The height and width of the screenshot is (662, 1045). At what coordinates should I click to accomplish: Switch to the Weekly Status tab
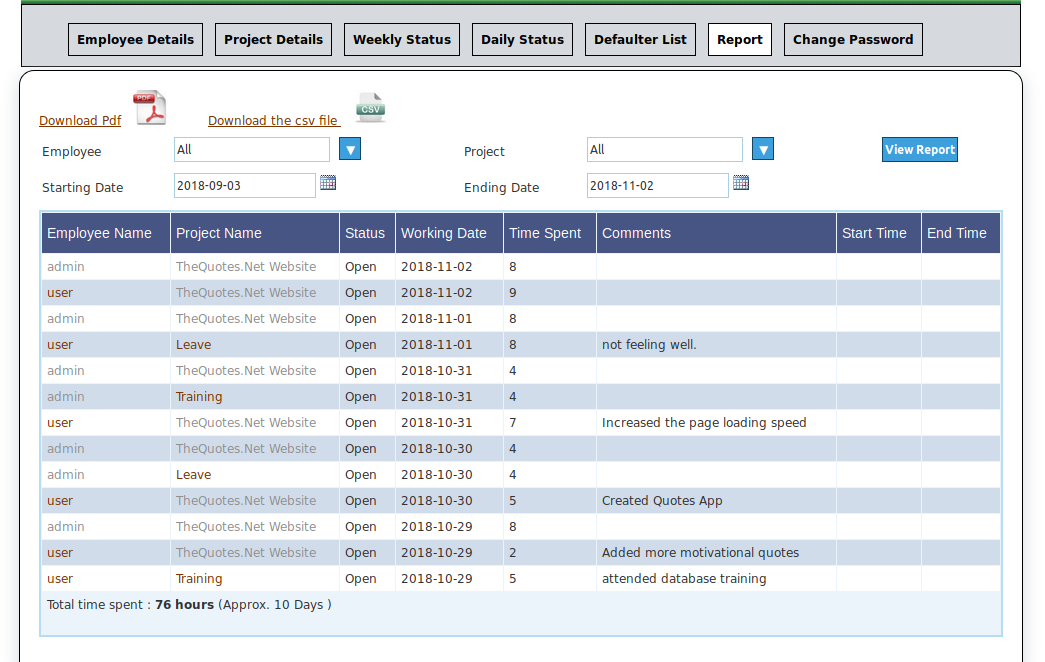(x=402, y=39)
